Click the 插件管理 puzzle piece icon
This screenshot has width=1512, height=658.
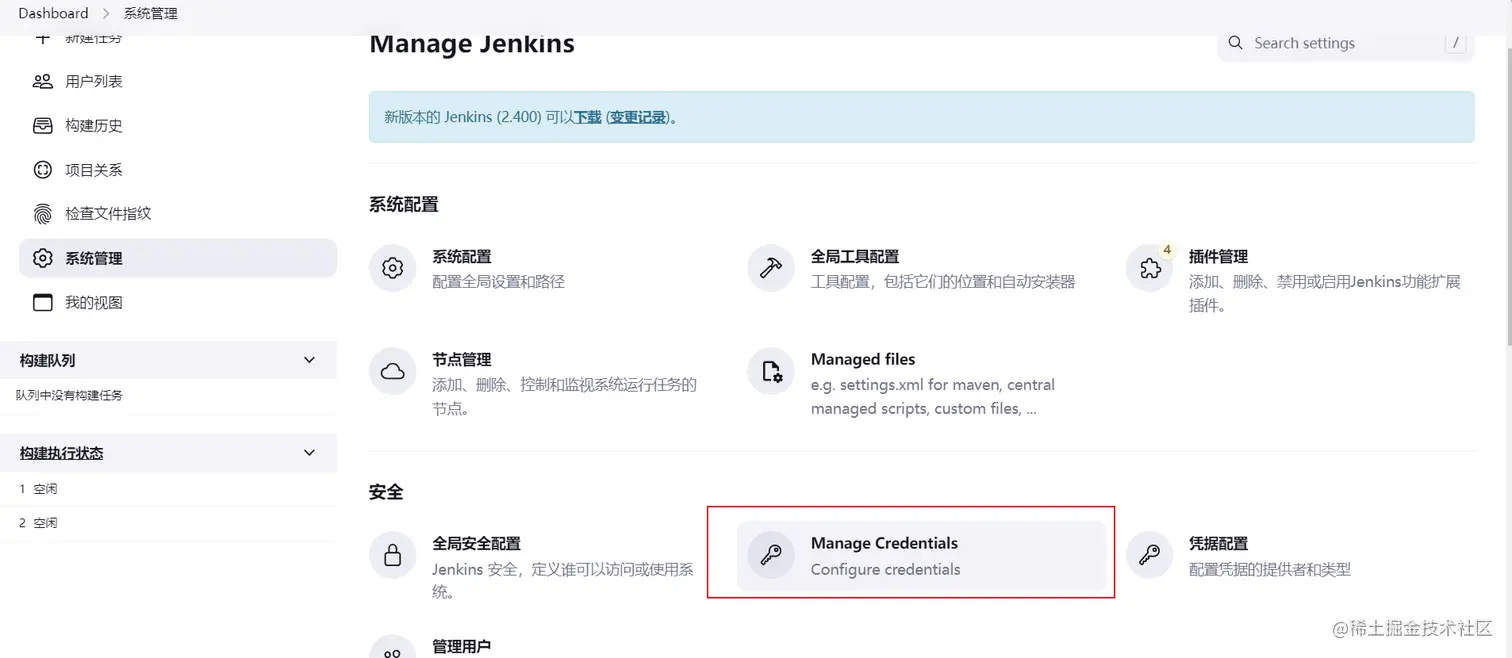[x=1149, y=268]
